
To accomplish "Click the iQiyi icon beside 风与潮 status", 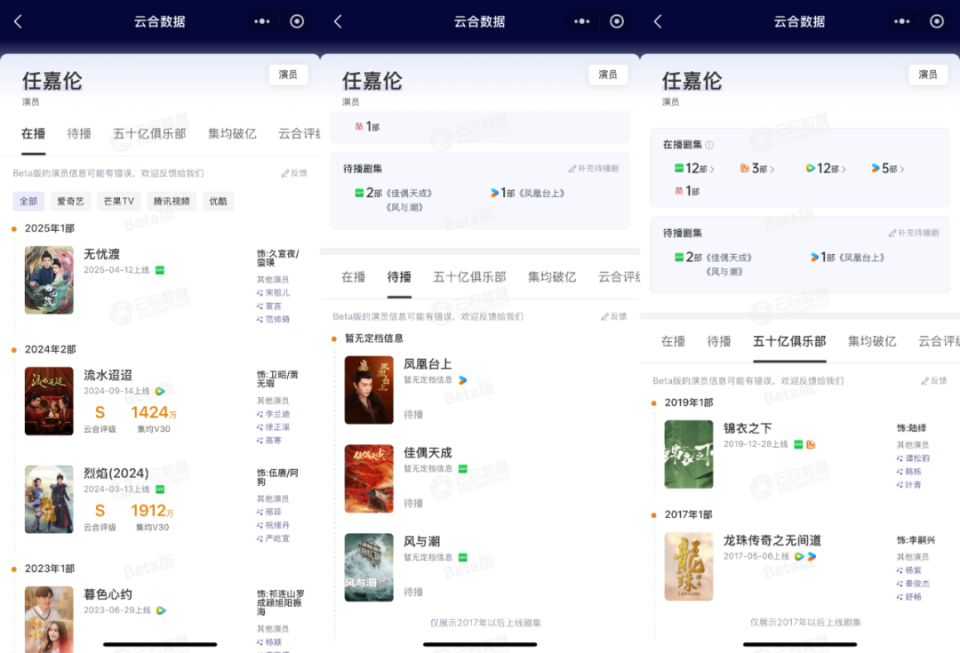I will pyautogui.click(x=463, y=558).
